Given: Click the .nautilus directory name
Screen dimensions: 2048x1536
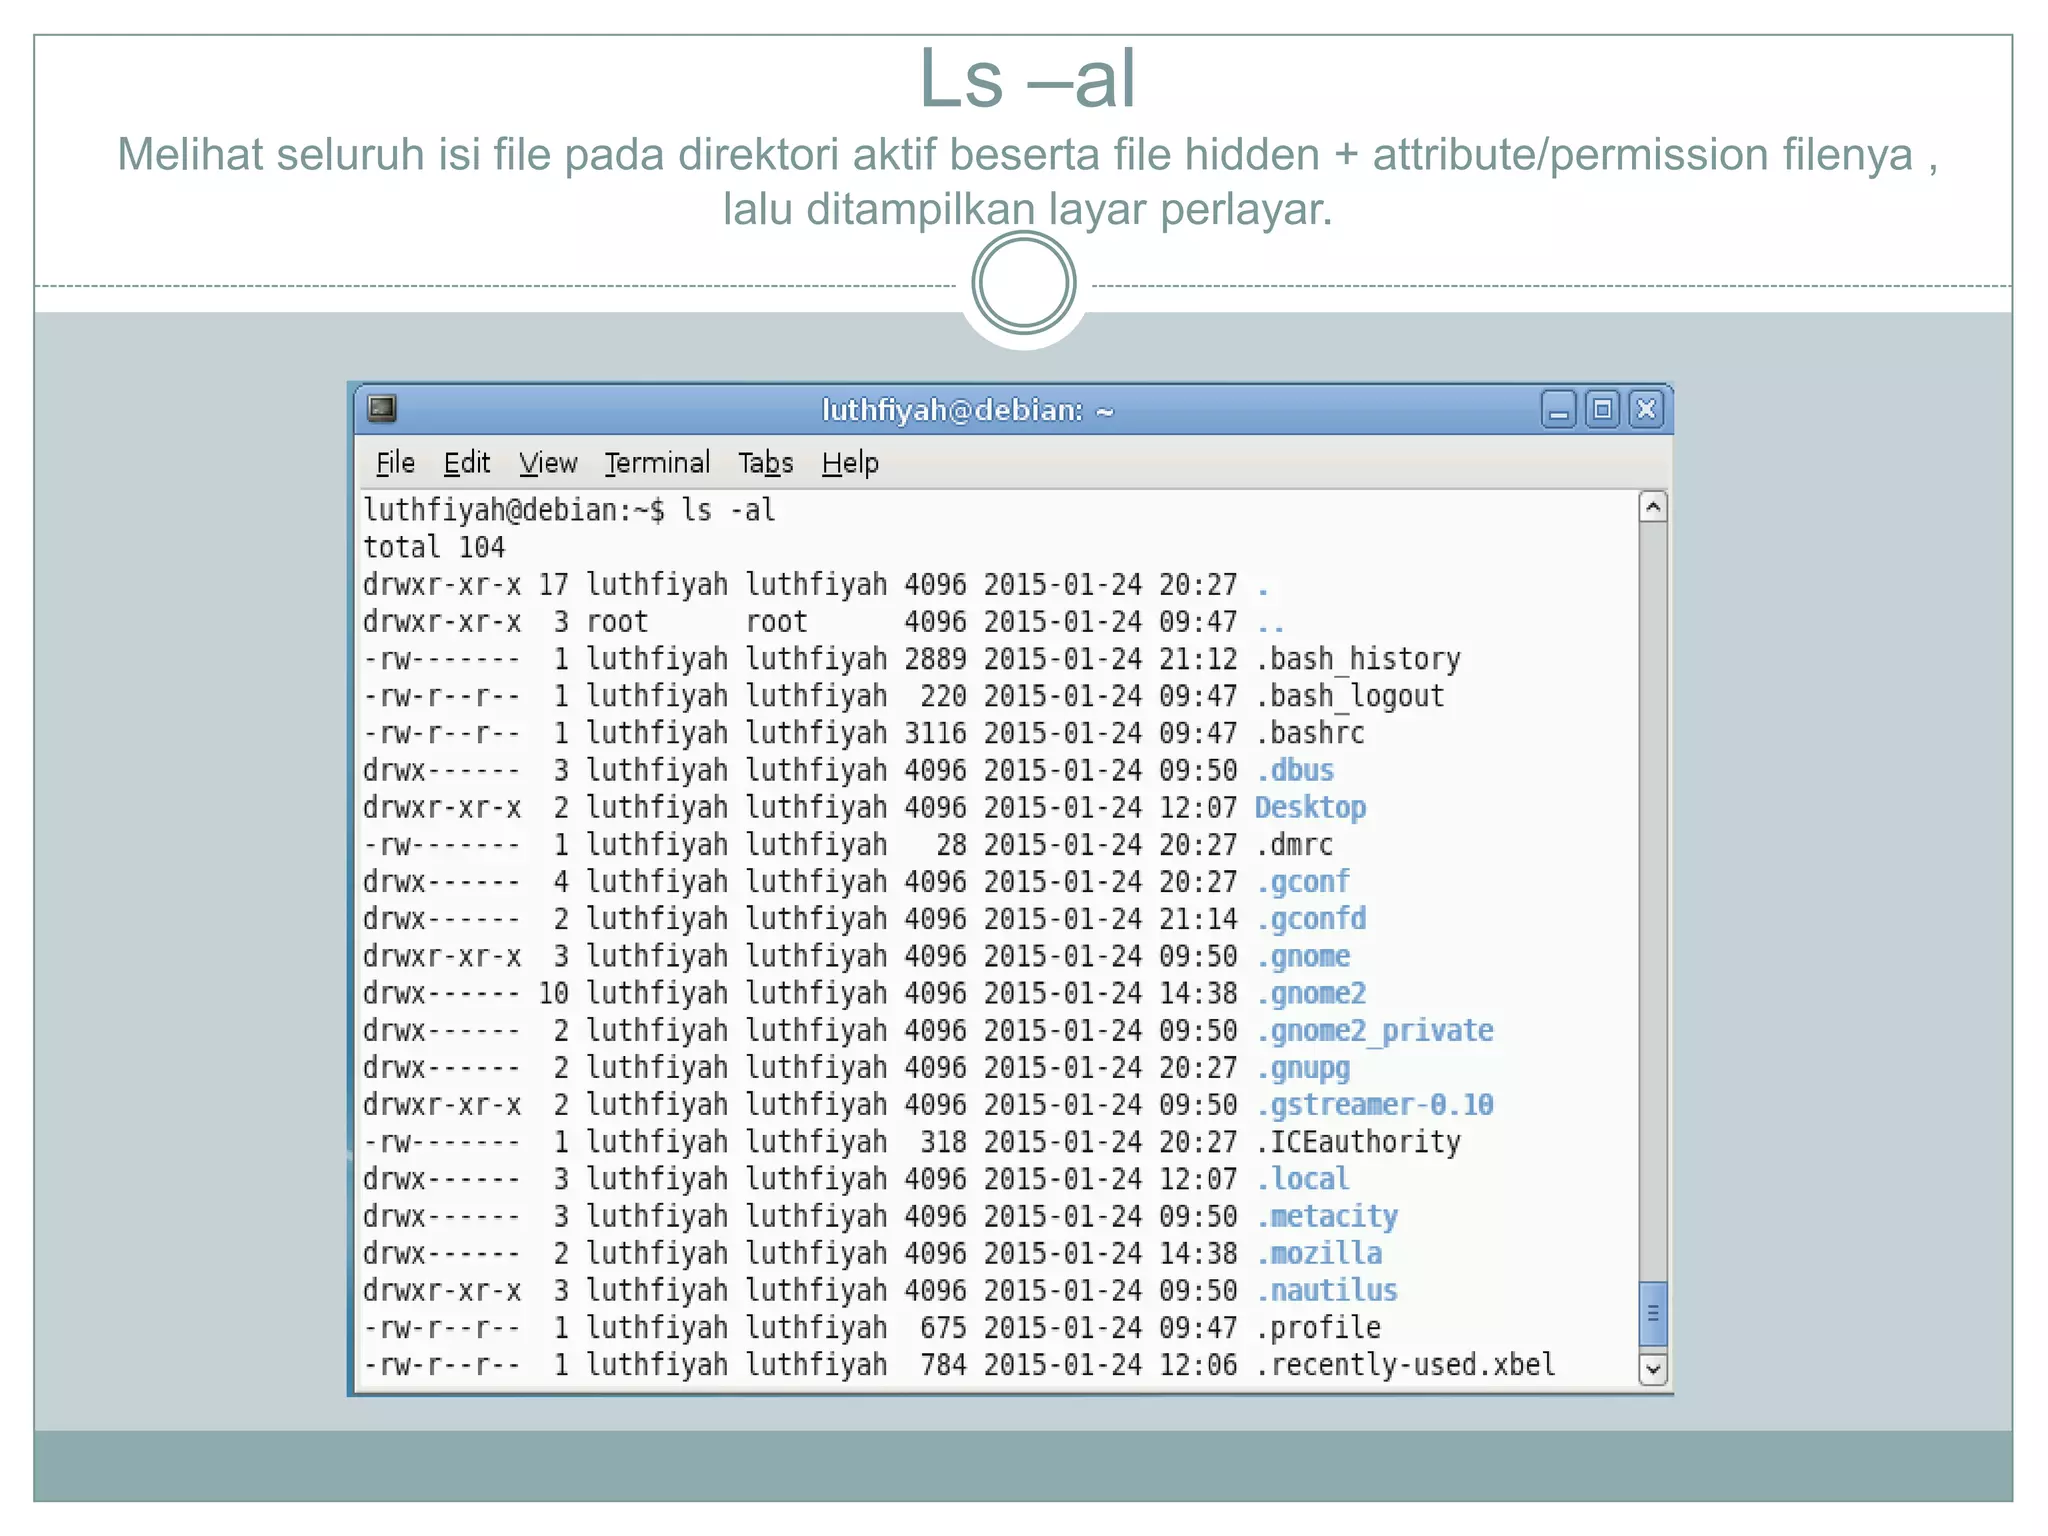Looking at the screenshot, I should tap(1327, 1290).
